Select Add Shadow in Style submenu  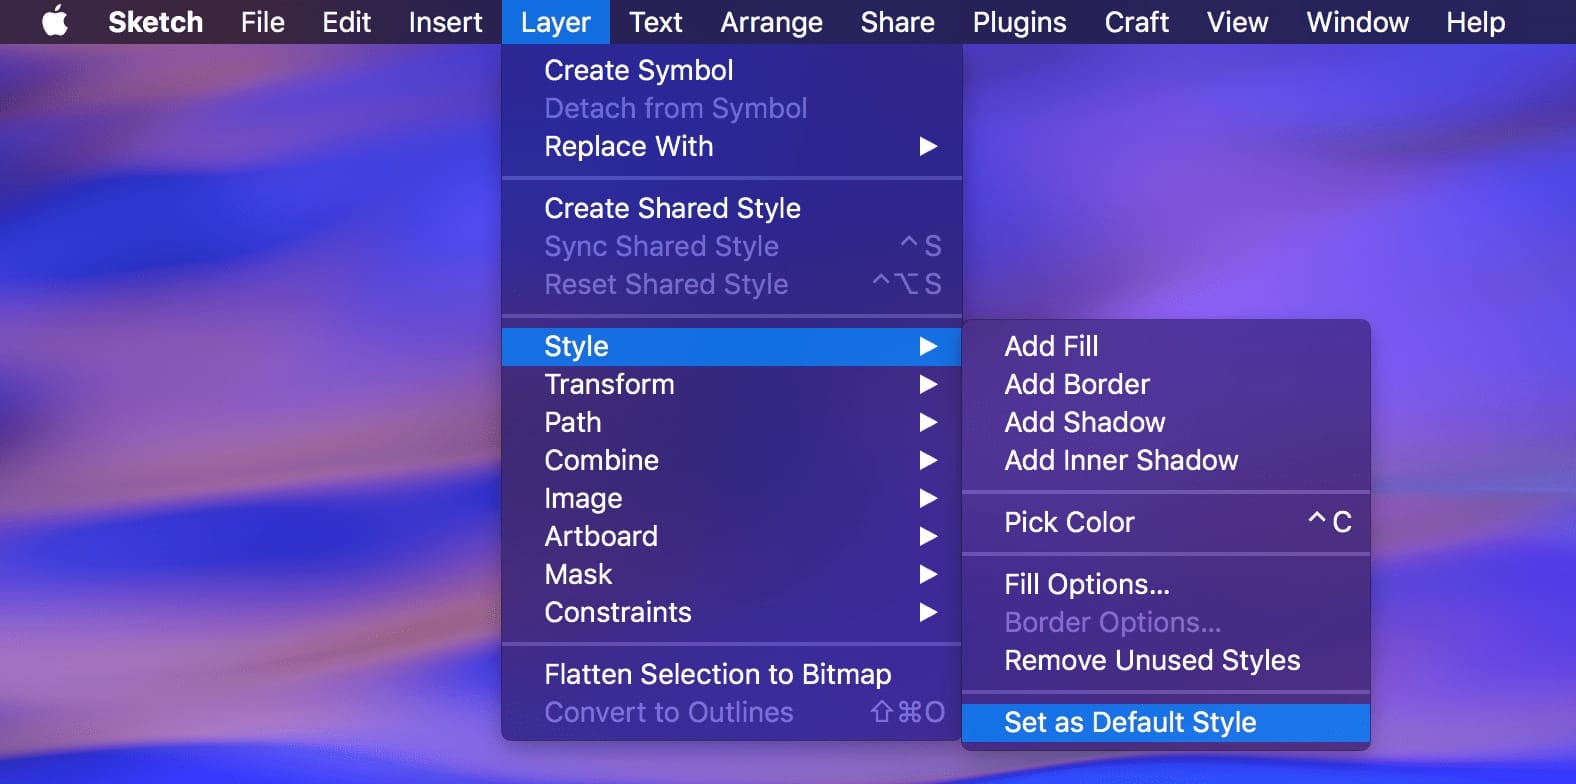click(1166, 422)
